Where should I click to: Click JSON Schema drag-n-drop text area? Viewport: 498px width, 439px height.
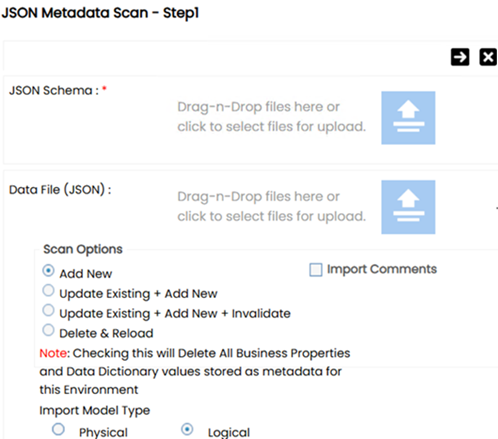(271, 117)
